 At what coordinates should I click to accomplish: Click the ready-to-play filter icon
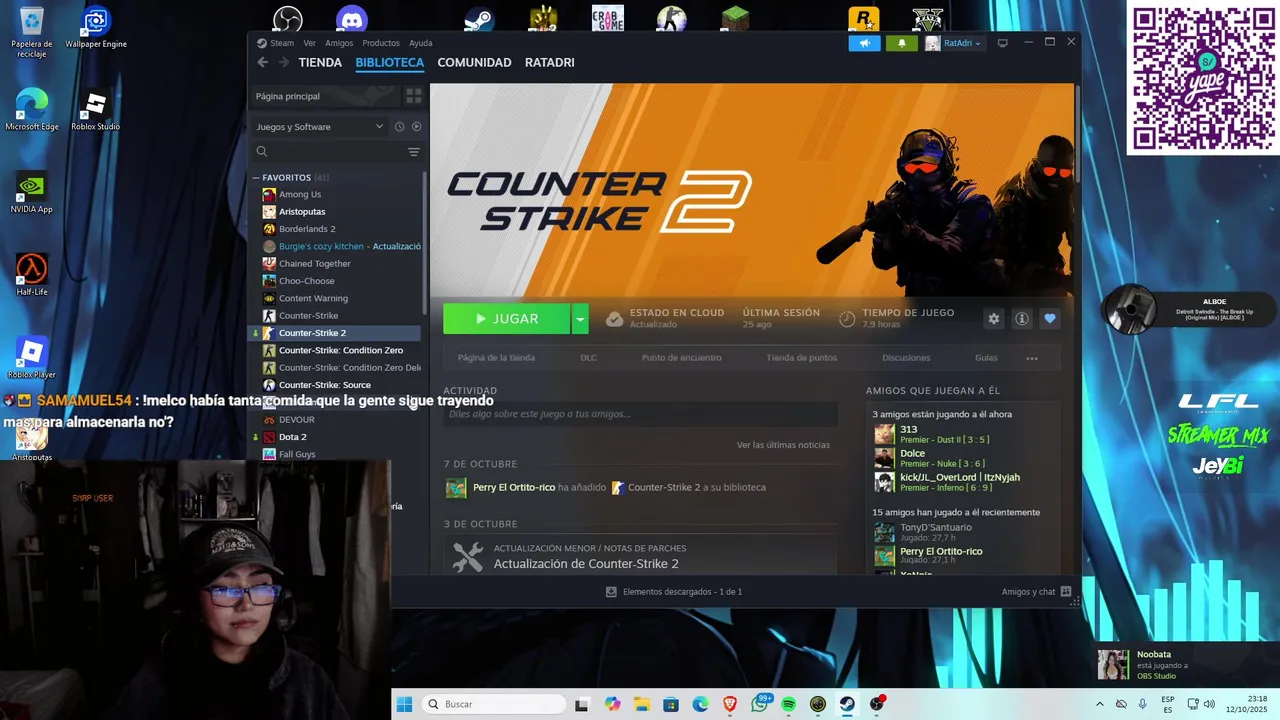pyautogui.click(x=416, y=127)
